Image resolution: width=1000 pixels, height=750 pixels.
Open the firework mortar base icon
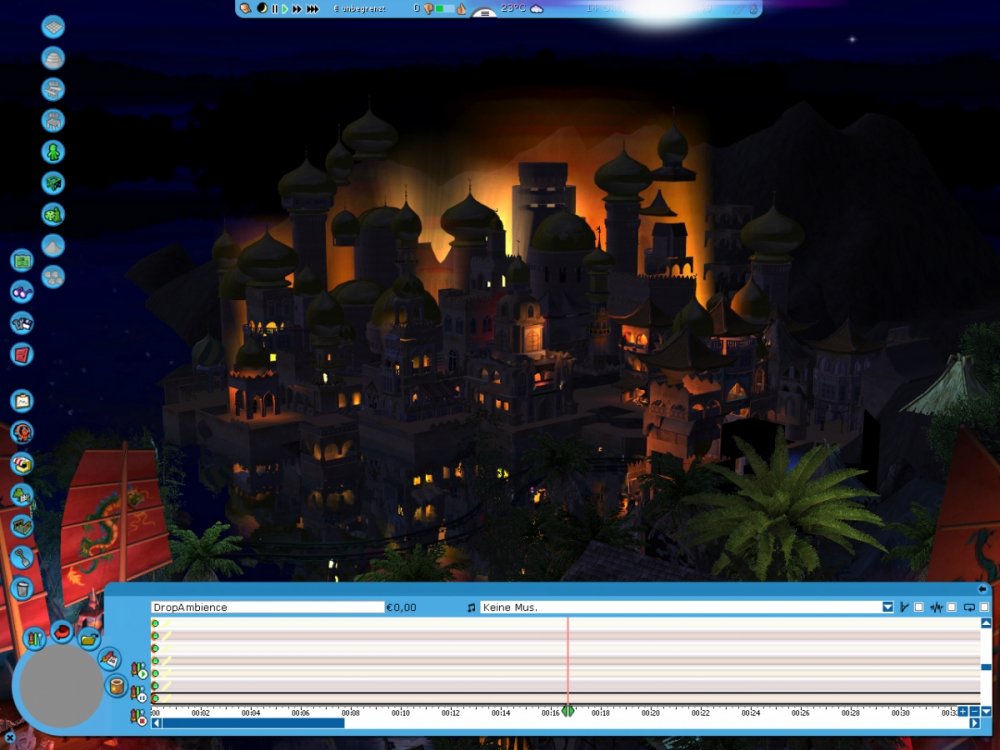pyautogui.click(x=117, y=688)
